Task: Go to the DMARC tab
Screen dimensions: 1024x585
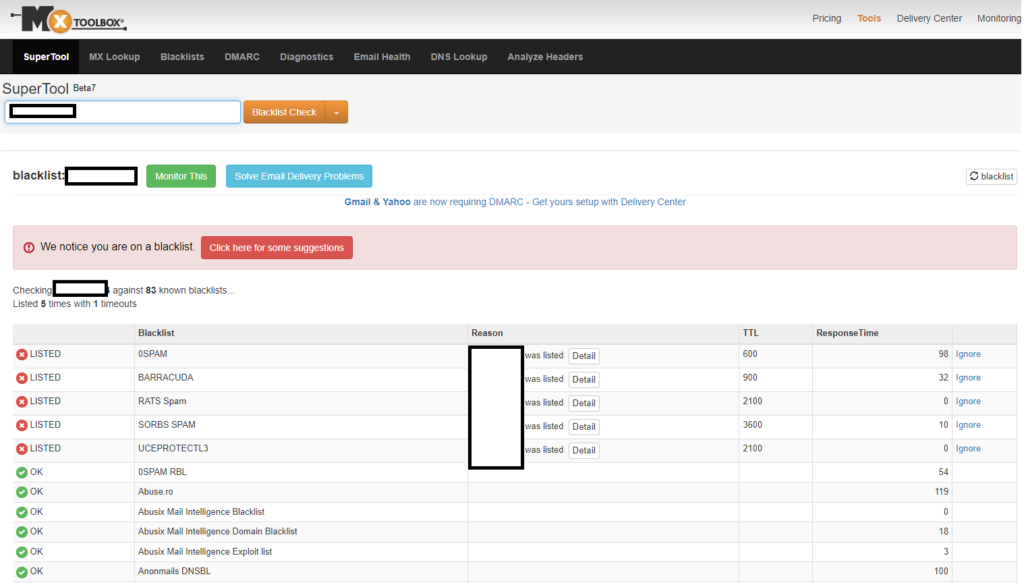Action: pos(242,57)
